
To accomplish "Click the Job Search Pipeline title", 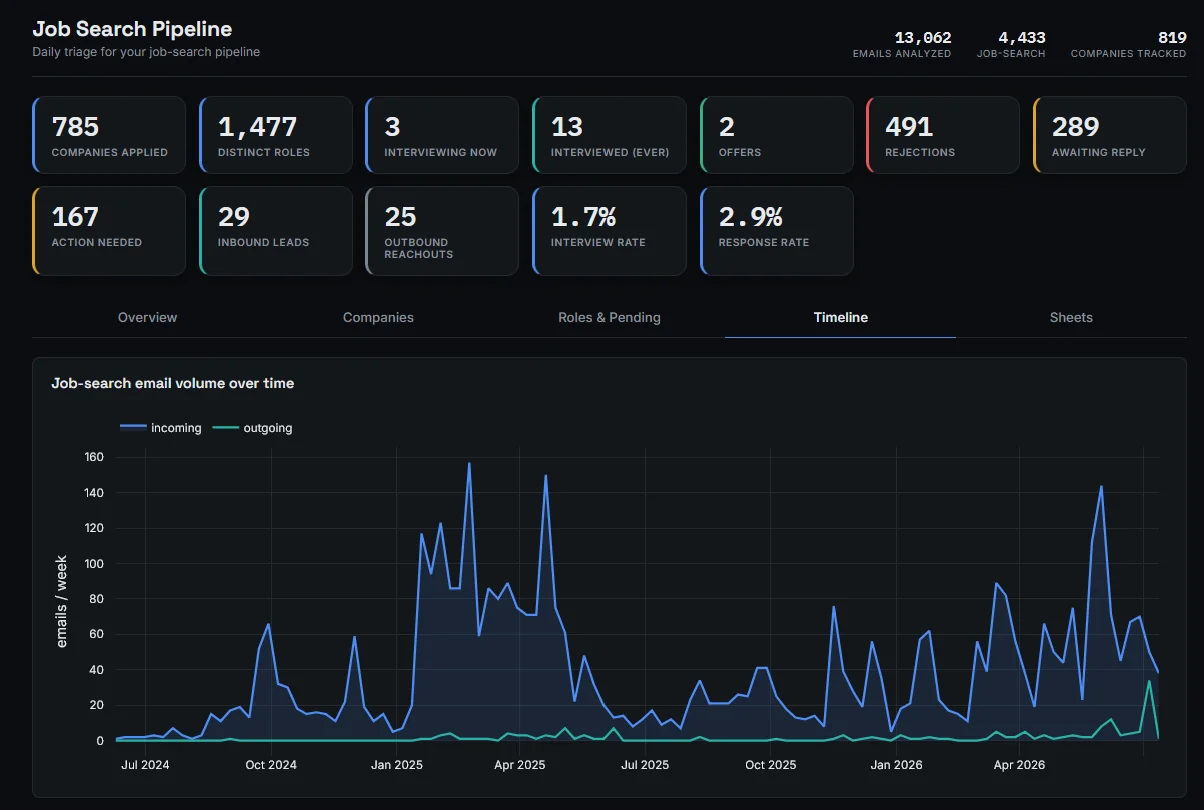I will click(132, 29).
